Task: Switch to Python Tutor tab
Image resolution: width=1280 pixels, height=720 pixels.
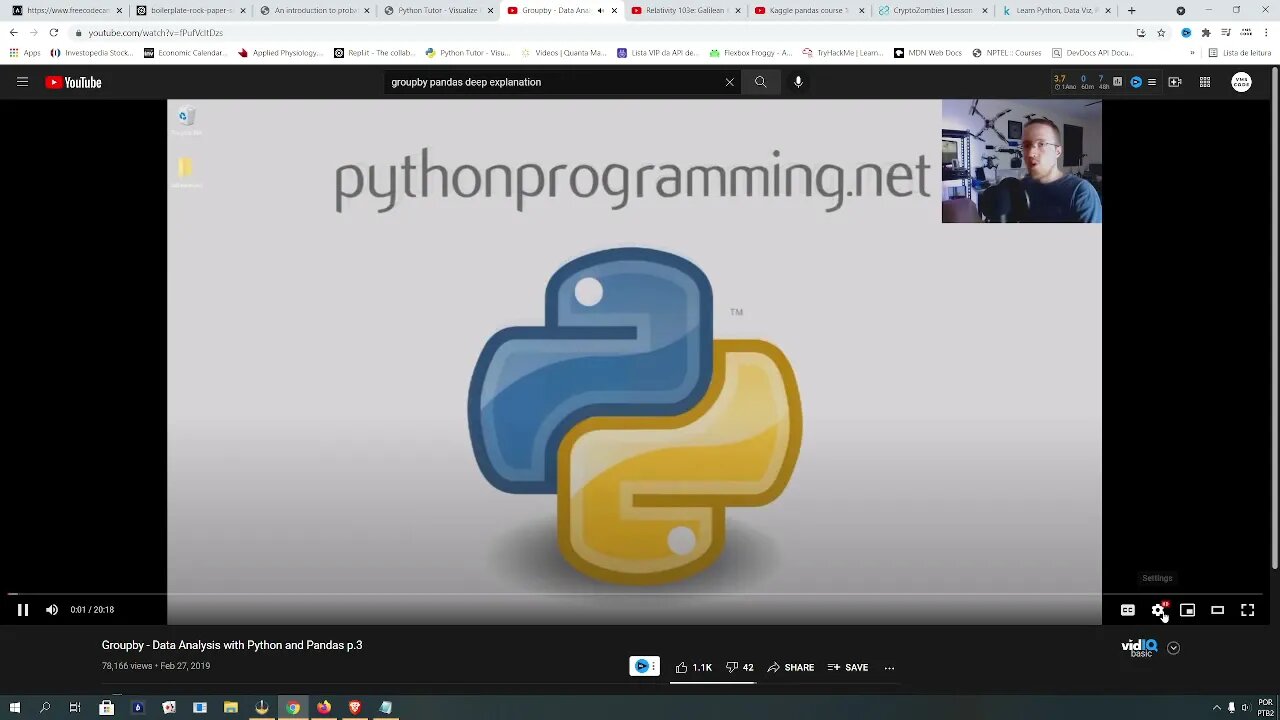Action: [436, 10]
